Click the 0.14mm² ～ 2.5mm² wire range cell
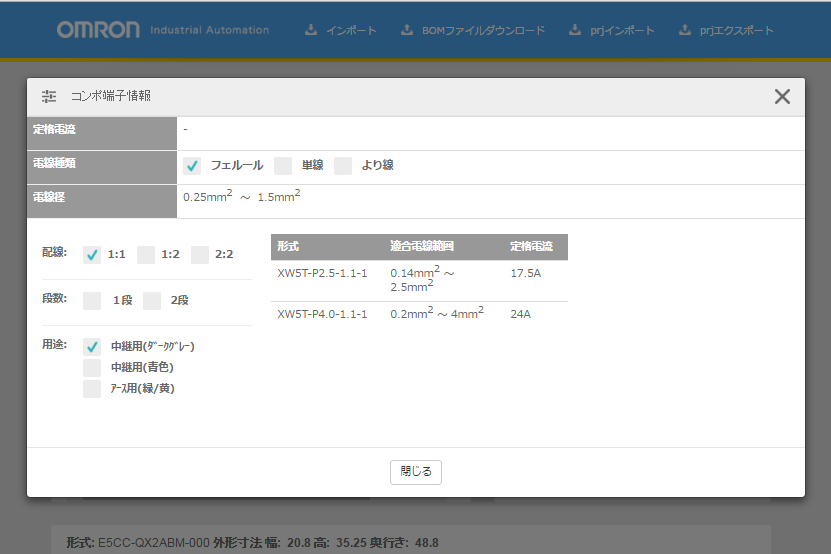This screenshot has height=554, width=831. click(x=422, y=279)
